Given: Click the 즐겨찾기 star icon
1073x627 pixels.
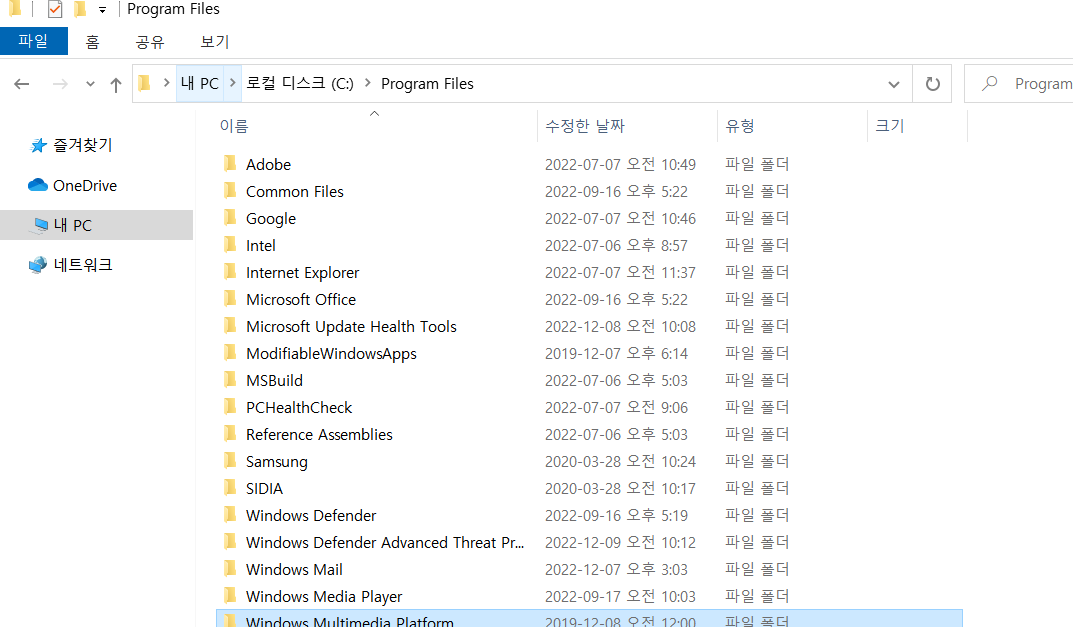Looking at the screenshot, I should pos(38,145).
